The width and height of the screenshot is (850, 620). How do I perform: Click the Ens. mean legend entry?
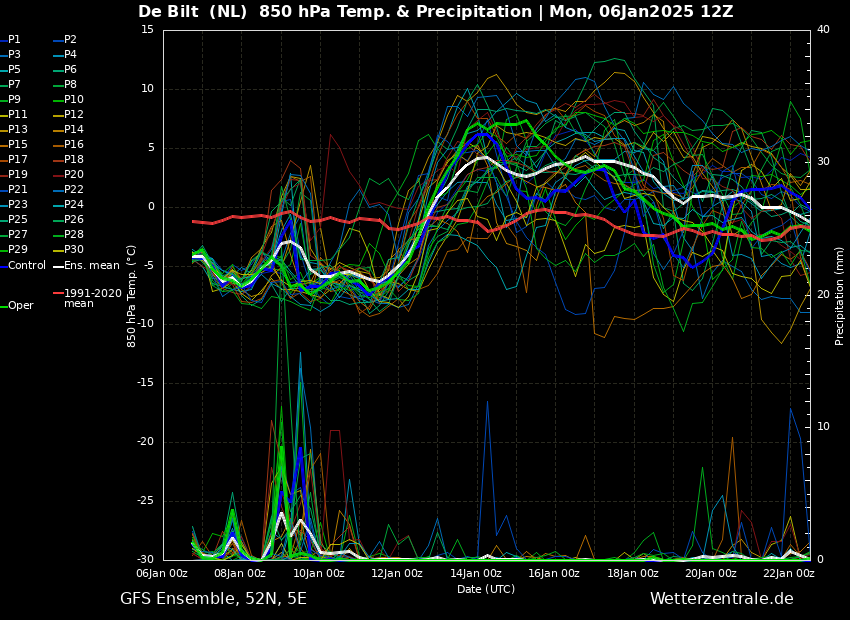pyautogui.click(x=86, y=266)
